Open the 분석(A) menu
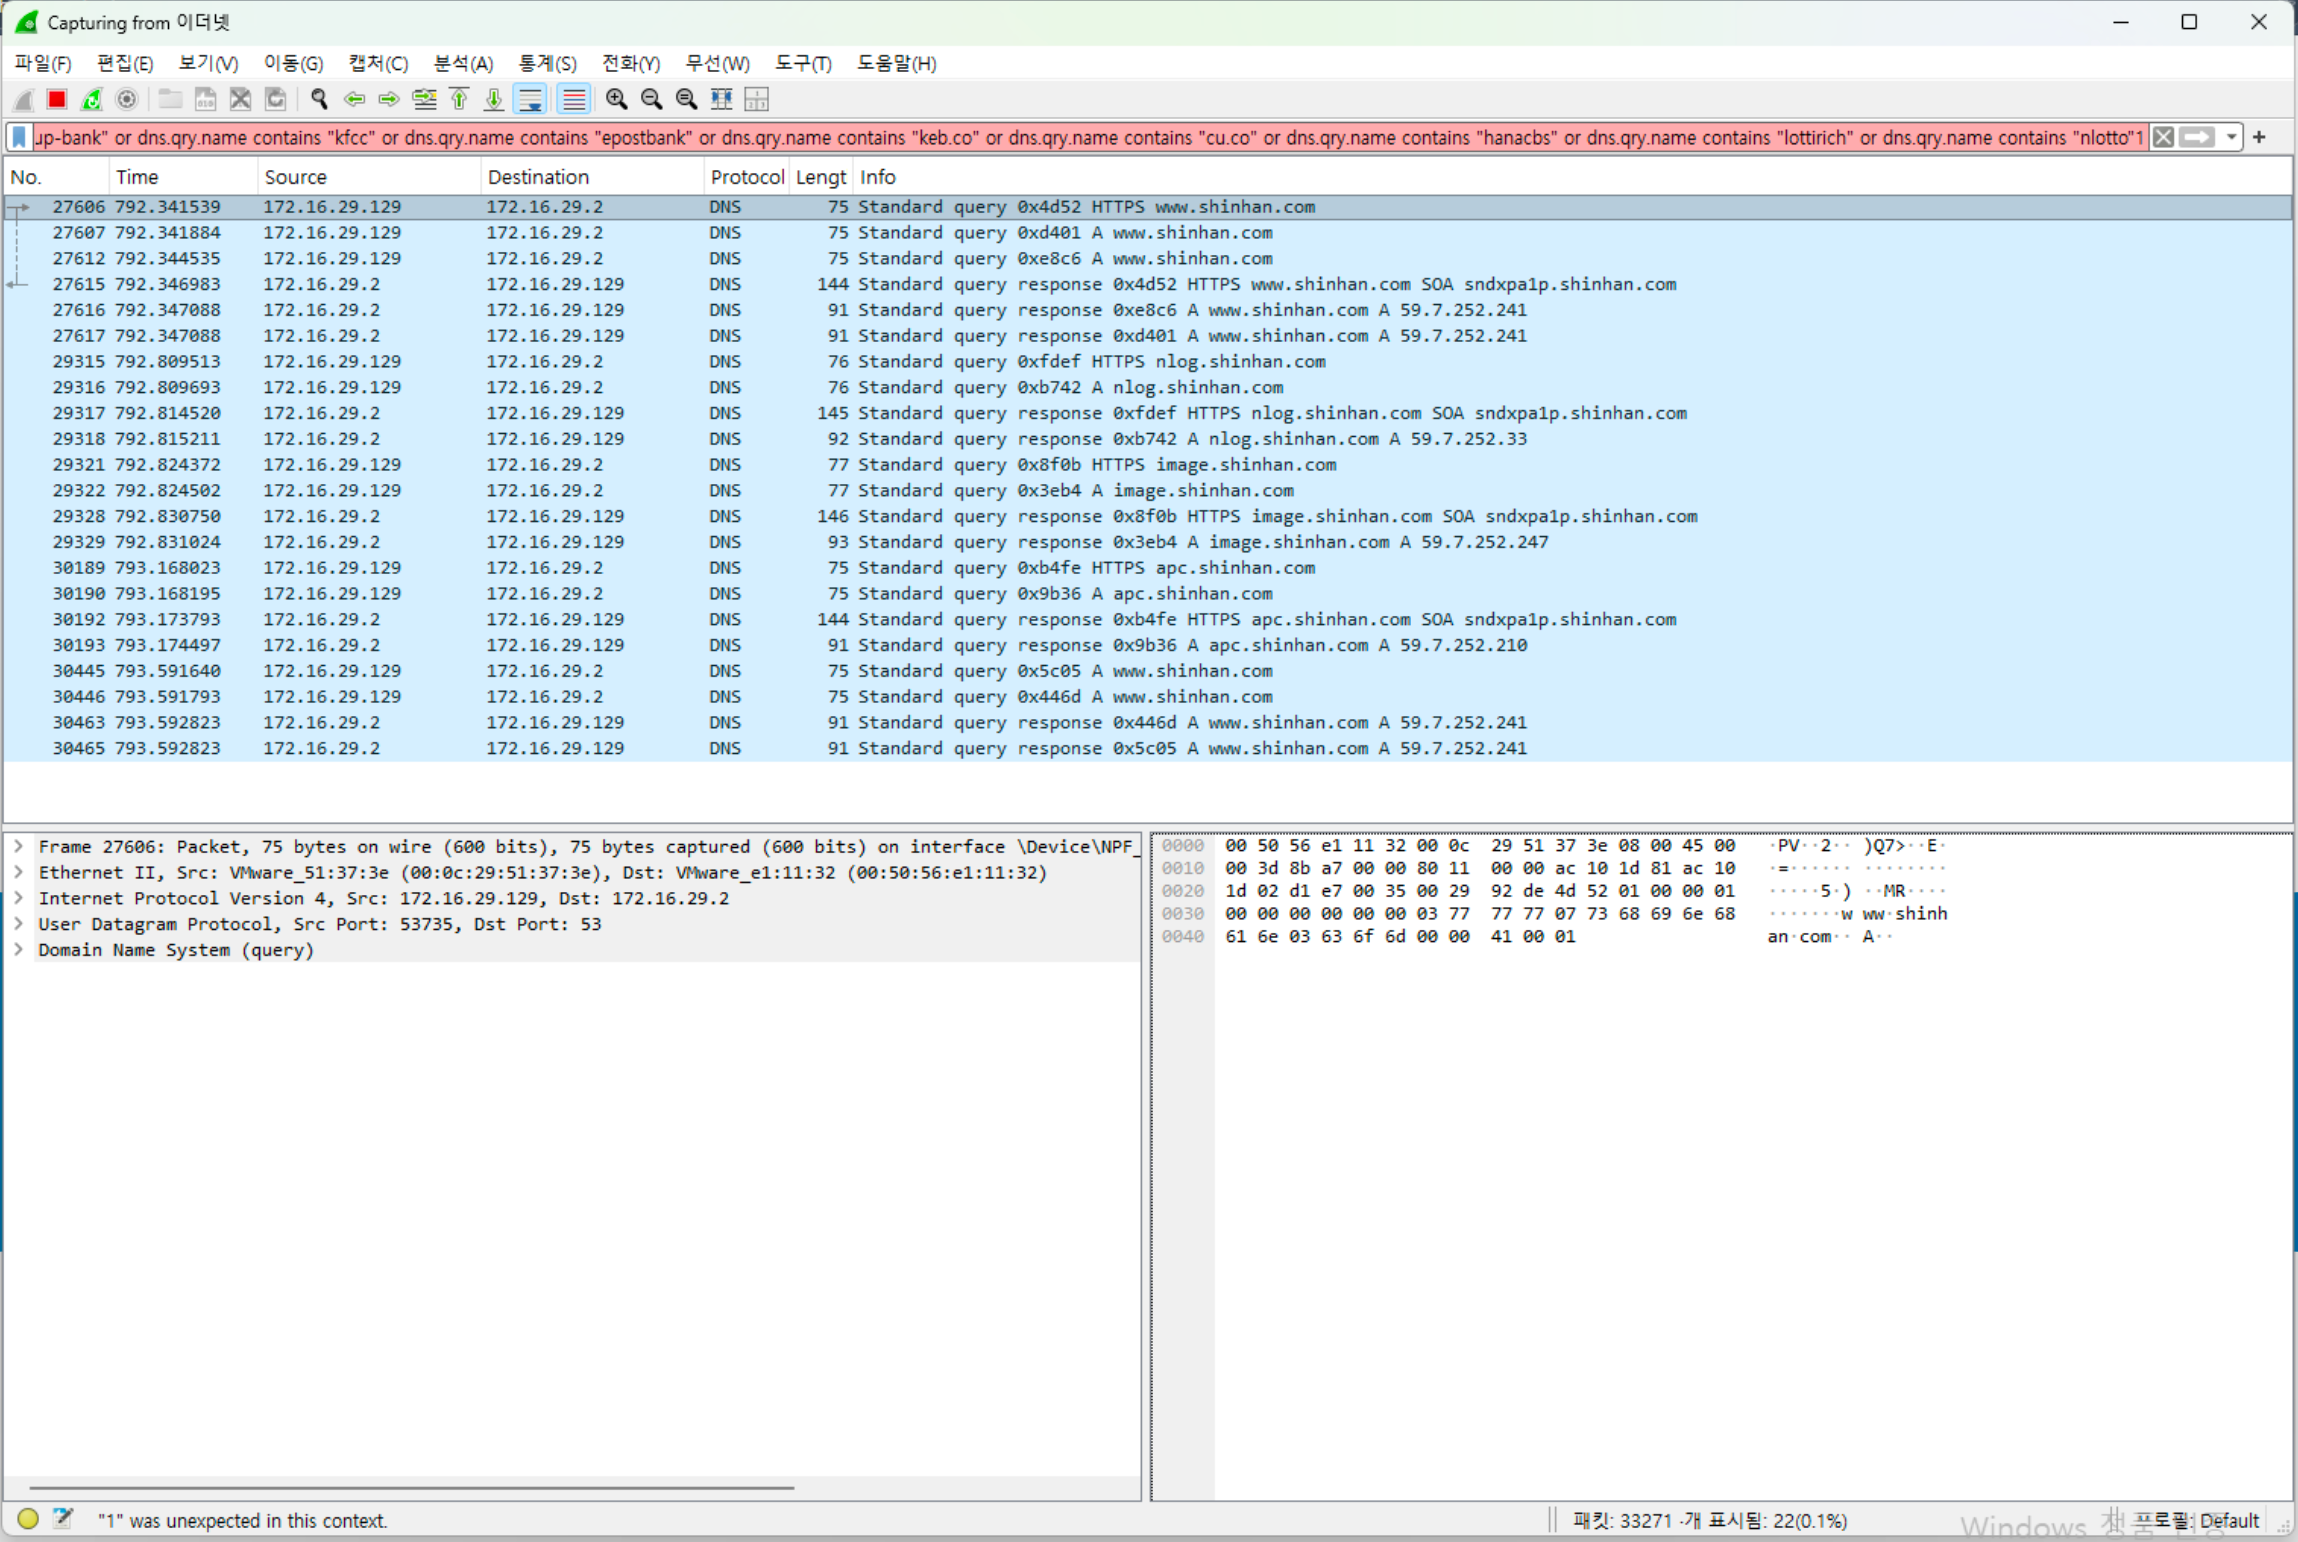The width and height of the screenshot is (2298, 1542). (x=462, y=63)
